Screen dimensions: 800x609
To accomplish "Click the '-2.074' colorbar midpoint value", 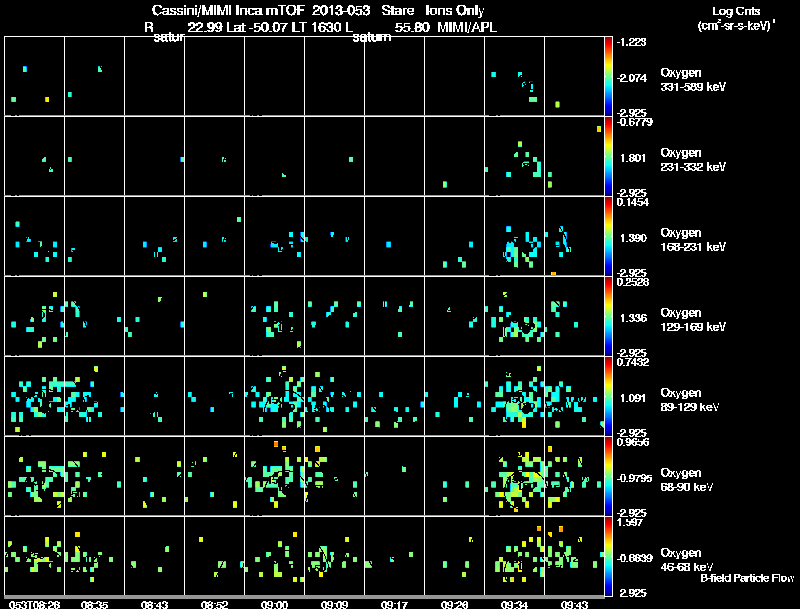I will (x=631, y=78).
